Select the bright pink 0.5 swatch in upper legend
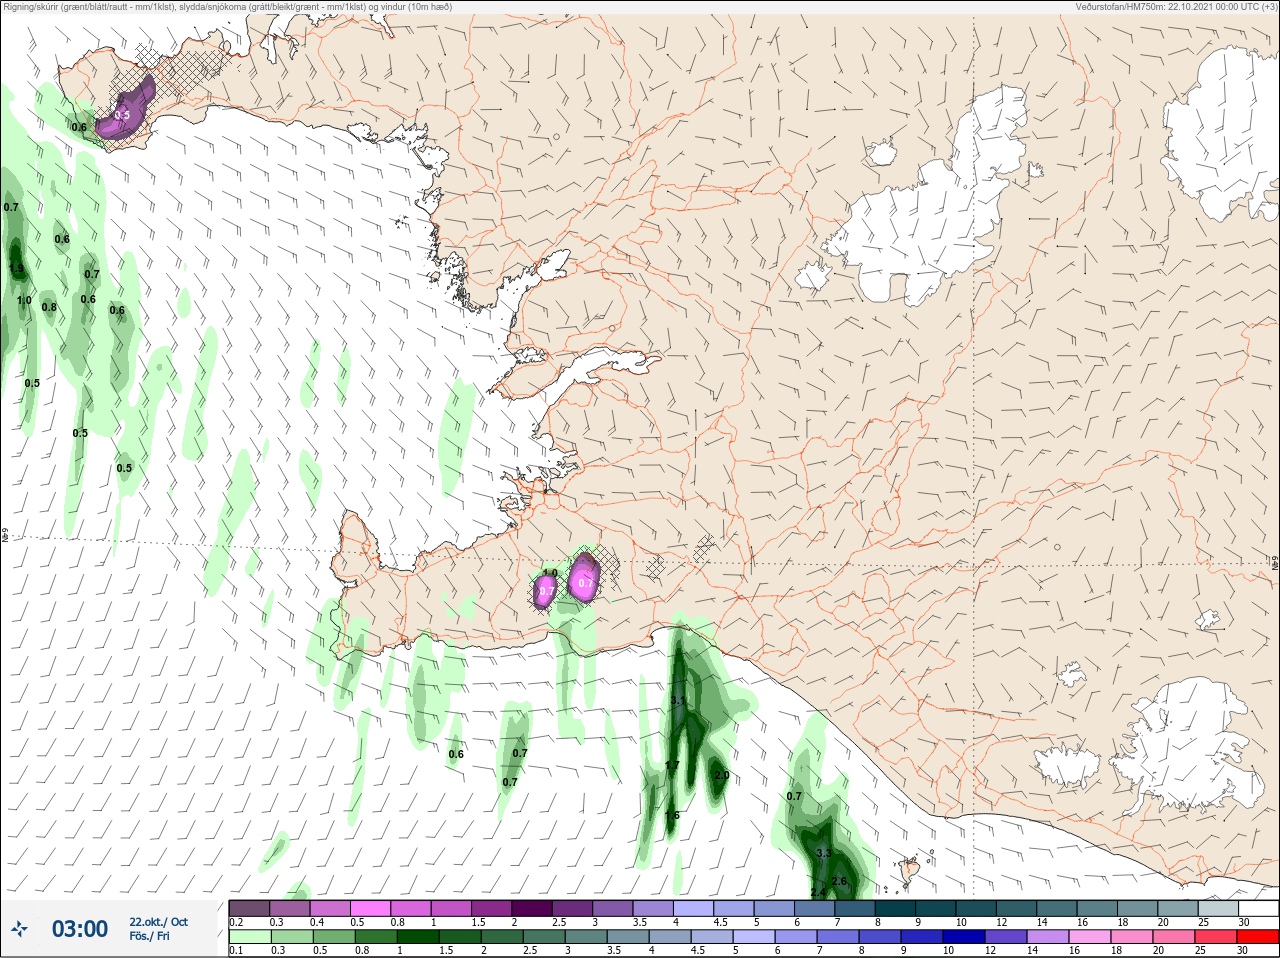 (370, 908)
